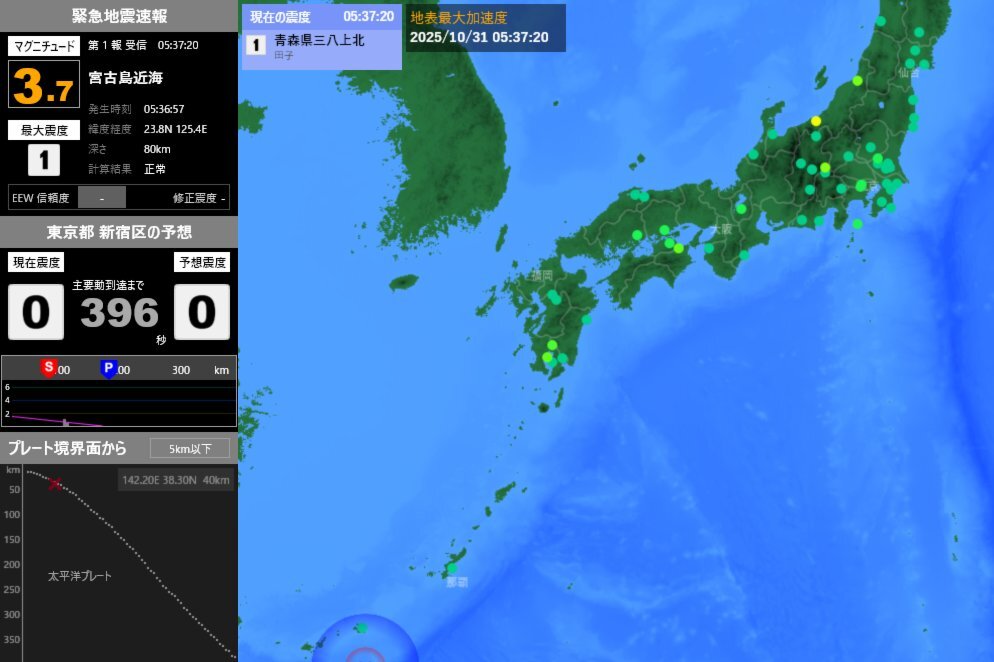Image resolution: width=994 pixels, height=662 pixels.
Task: Click the EEW 信頼度 gray indicator bar
Action: [101, 198]
